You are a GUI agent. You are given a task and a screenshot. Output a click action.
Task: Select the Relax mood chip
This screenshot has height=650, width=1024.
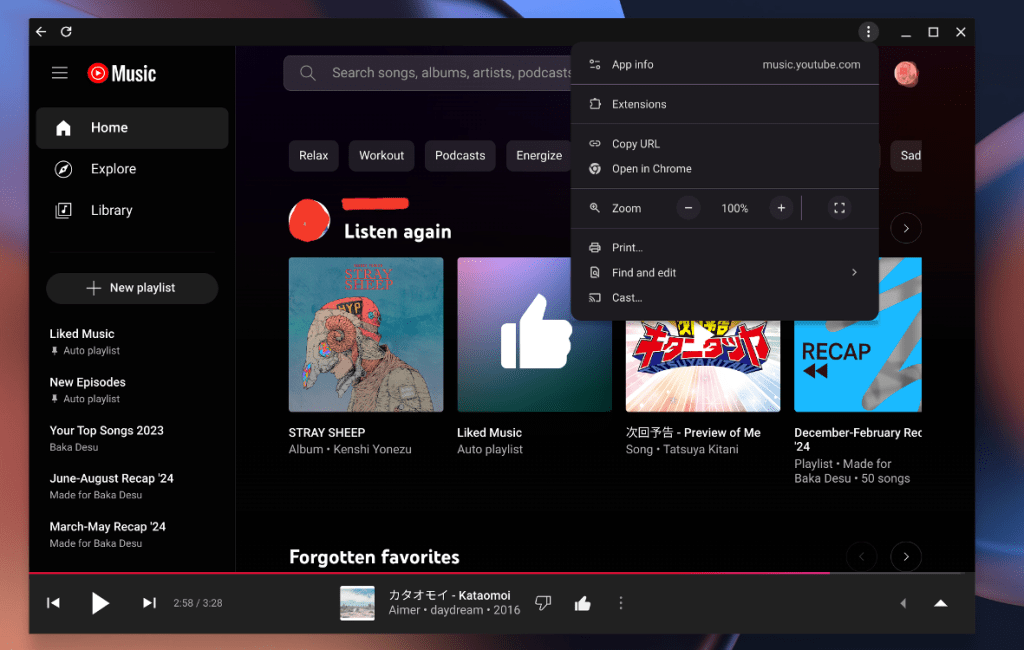(313, 155)
